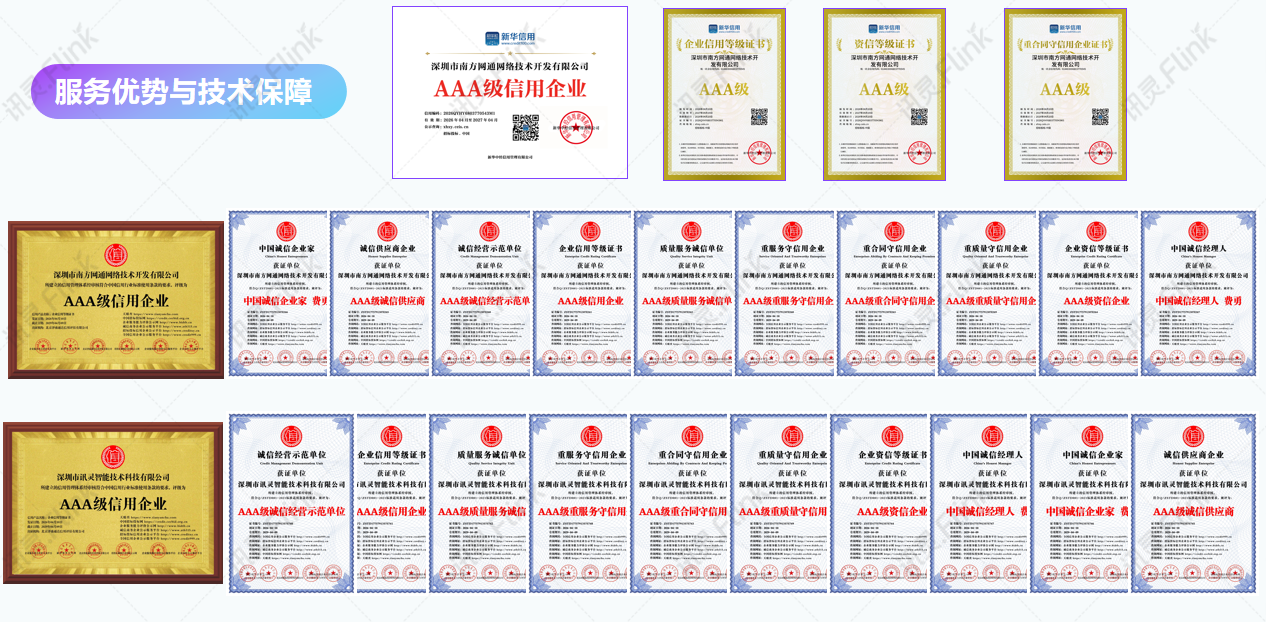Open 讯灵智能 企业资信等级证书 certificate
The height and width of the screenshot is (622, 1266).
tap(879, 503)
